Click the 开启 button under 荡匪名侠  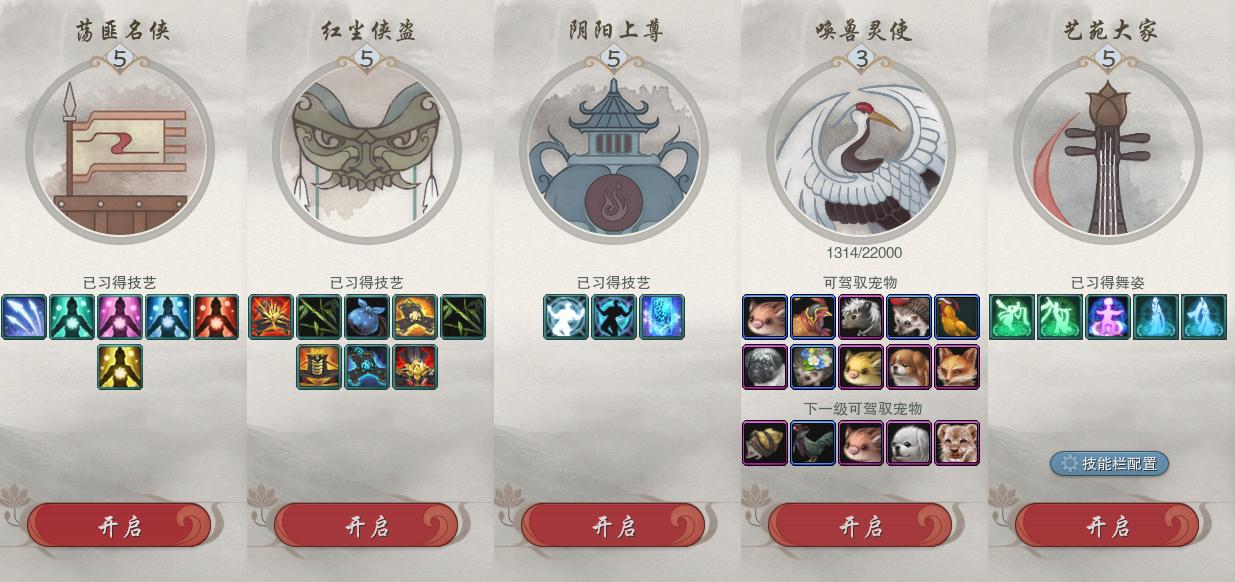click(119, 526)
